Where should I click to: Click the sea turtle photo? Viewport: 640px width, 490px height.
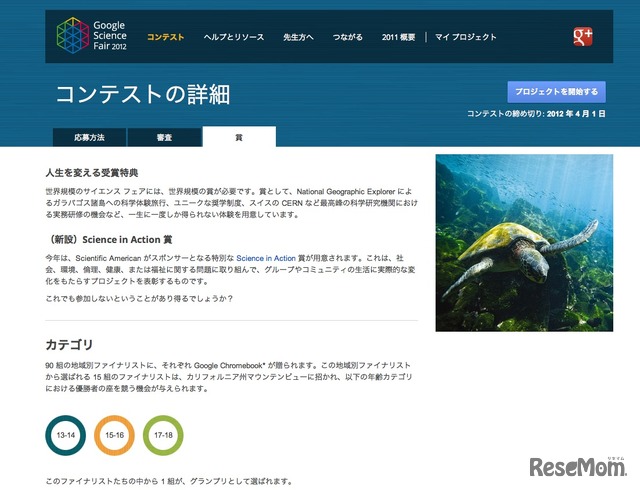[x=524, y=243]
